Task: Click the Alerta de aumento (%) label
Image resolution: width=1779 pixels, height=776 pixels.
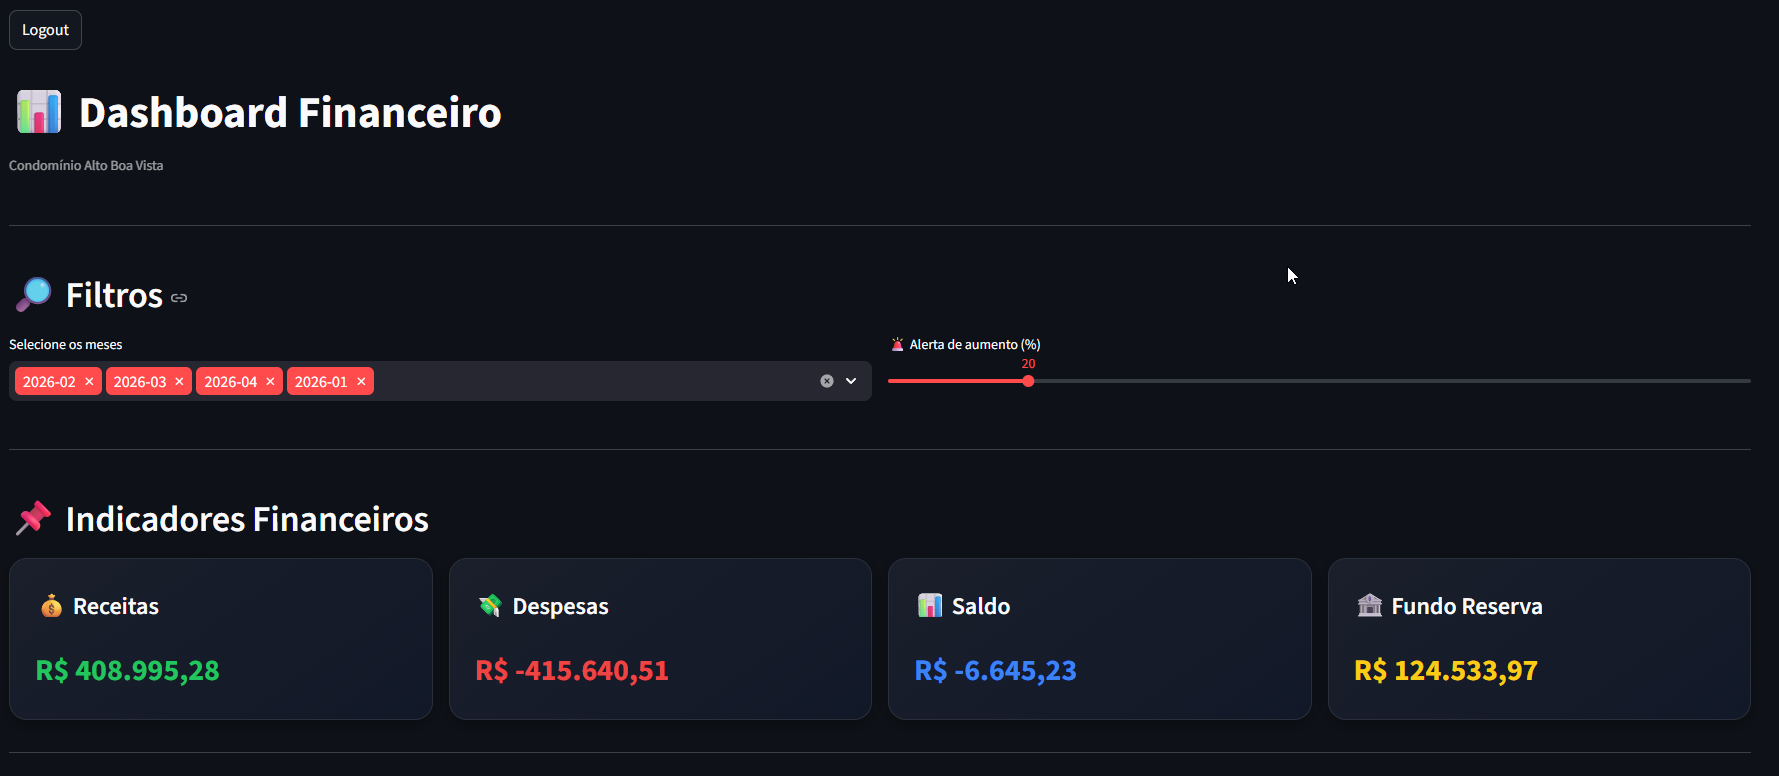Action: (x=975, y=345)
